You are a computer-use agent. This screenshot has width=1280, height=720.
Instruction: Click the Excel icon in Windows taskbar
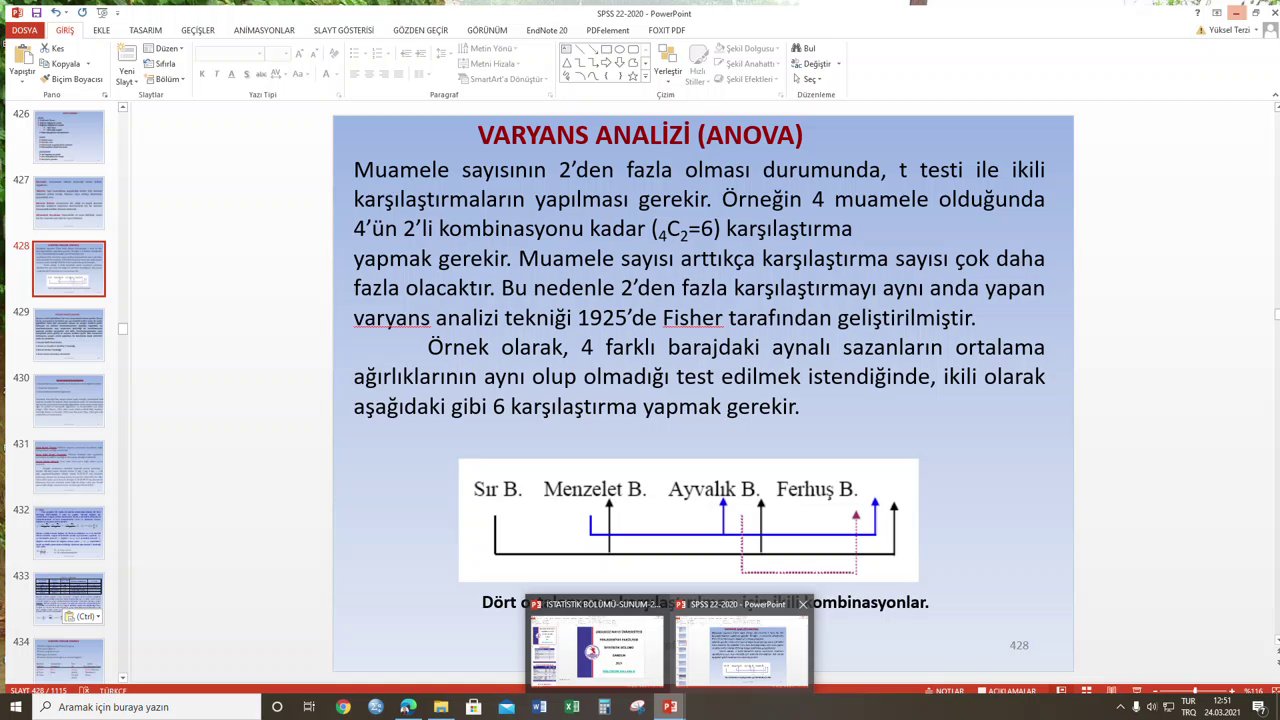pos(571,707)
